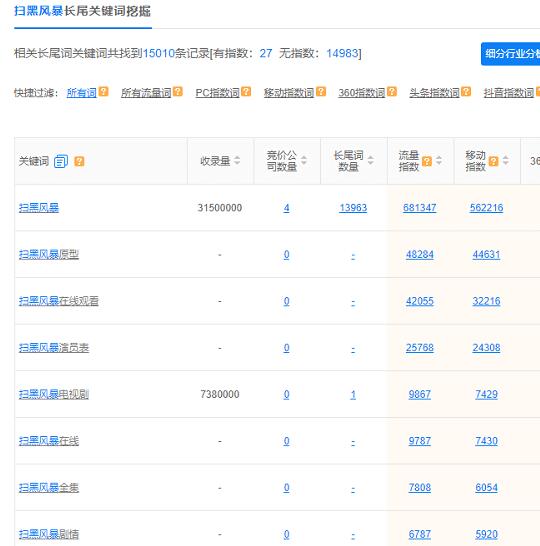Click traffic index 9787
540x546 pixels.
click(420, 441)
